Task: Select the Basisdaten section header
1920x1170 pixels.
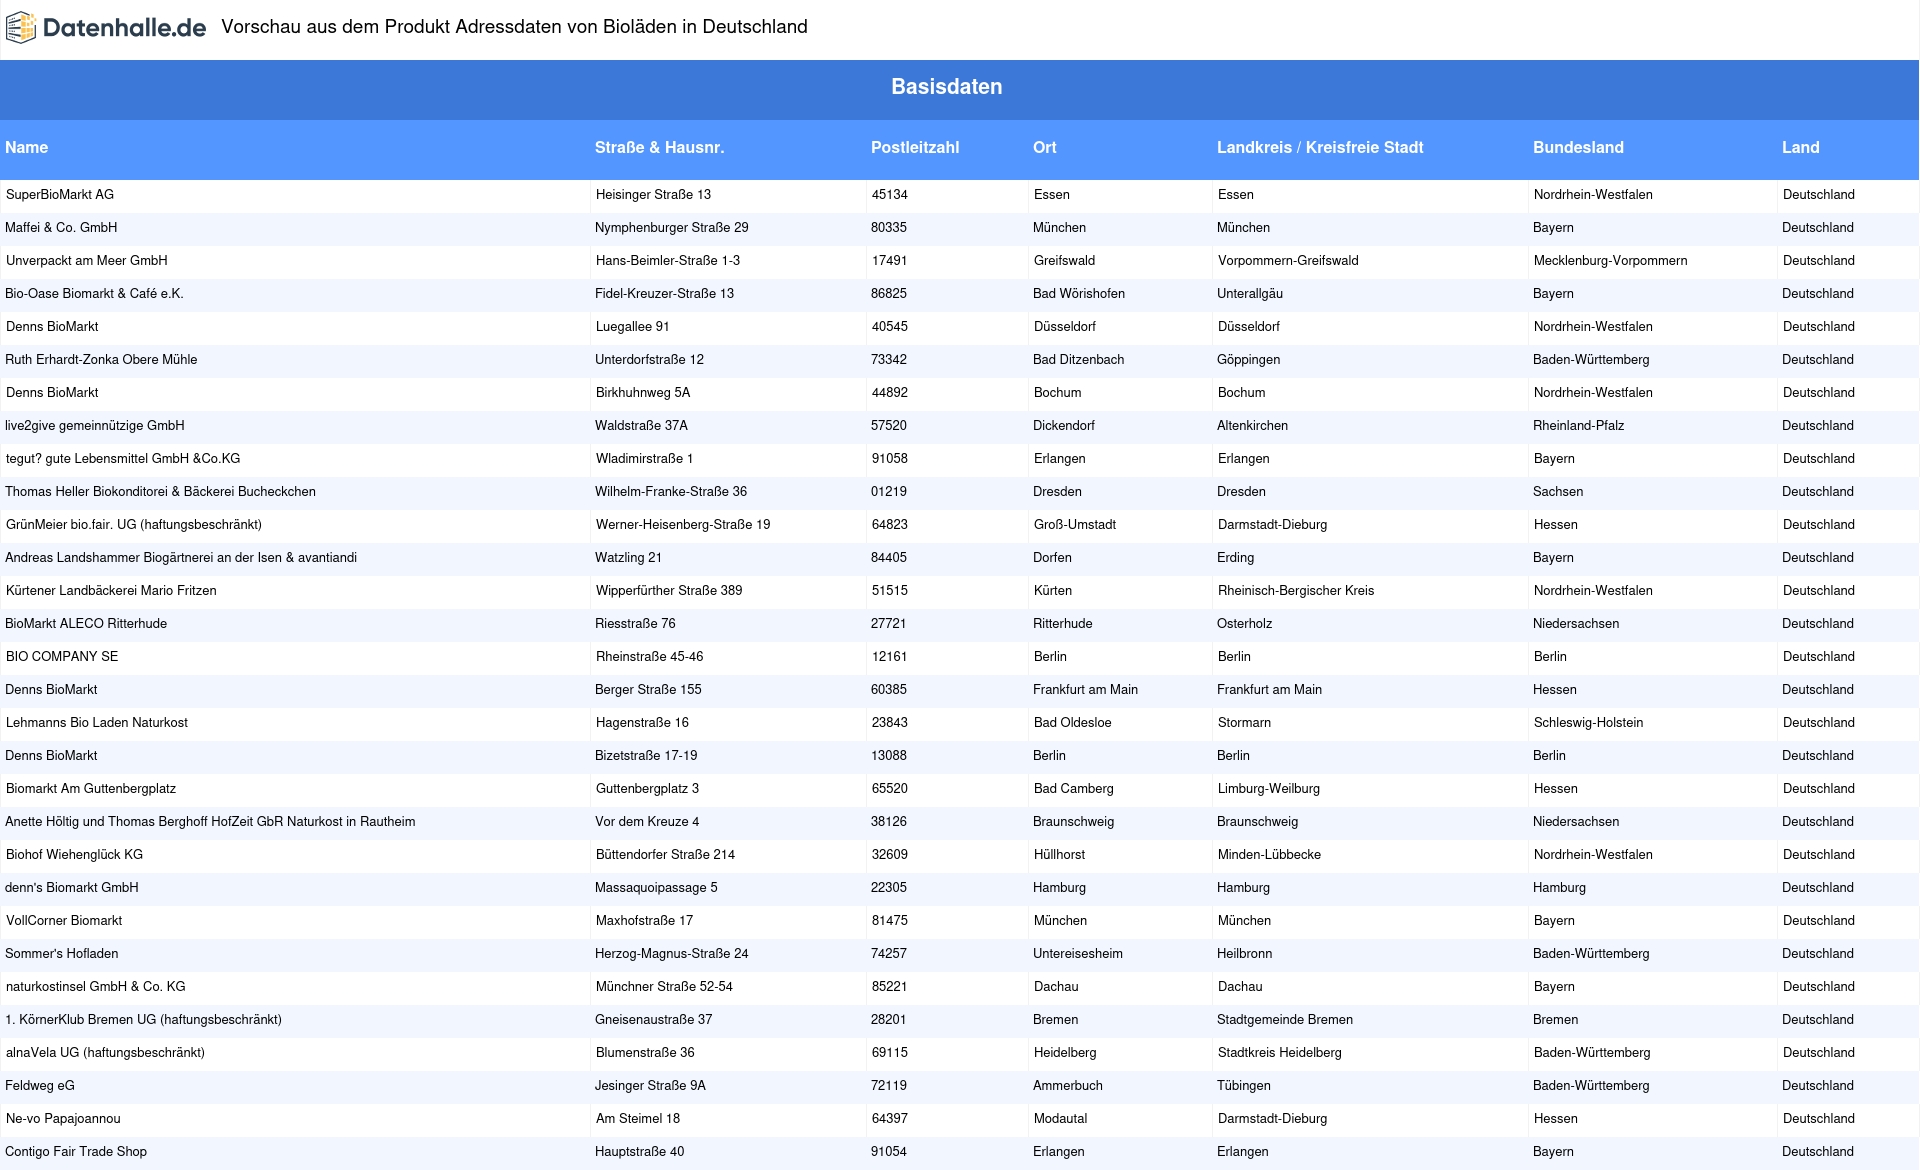Action: 947,87
